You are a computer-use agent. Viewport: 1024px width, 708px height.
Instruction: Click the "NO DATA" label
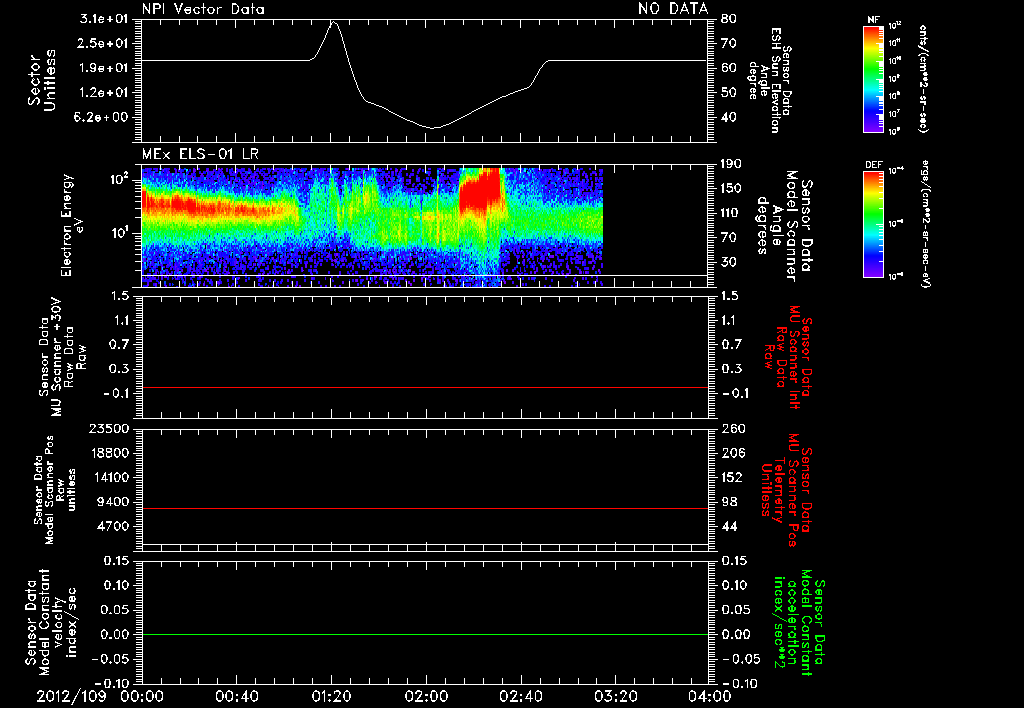673,8
